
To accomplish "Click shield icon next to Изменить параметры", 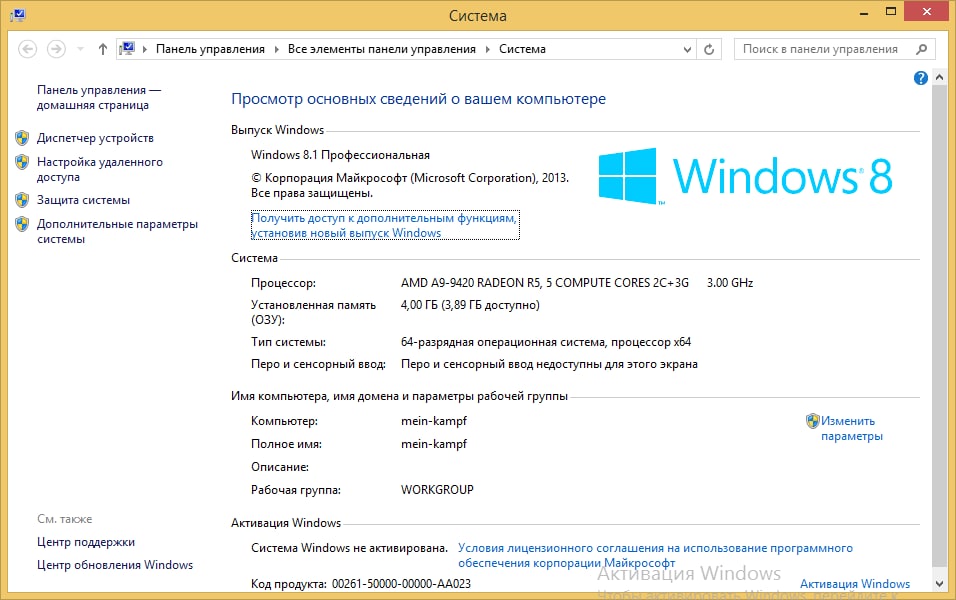I will point(812,421).
